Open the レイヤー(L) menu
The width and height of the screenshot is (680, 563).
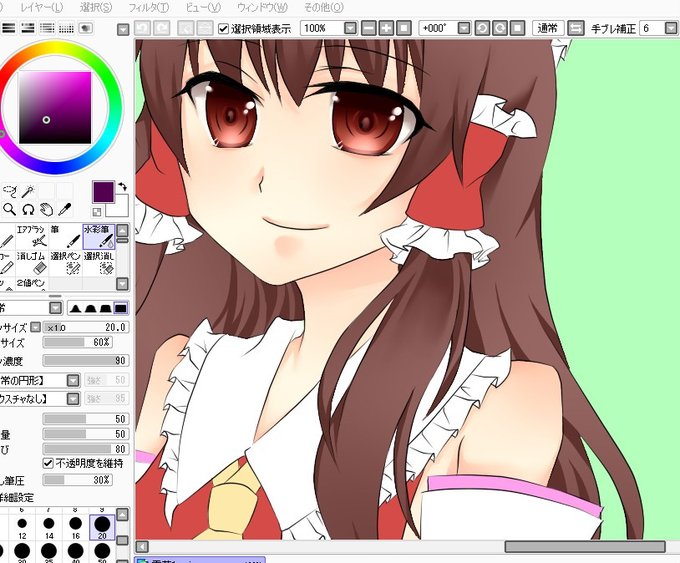point(42,7)
